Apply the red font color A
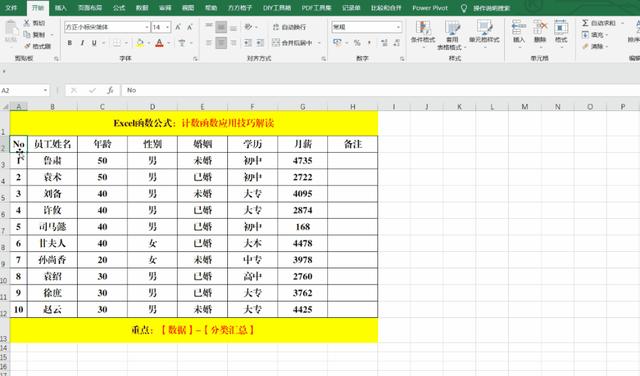This screenshot has width=640, height=376. click(x=160, y=43)
